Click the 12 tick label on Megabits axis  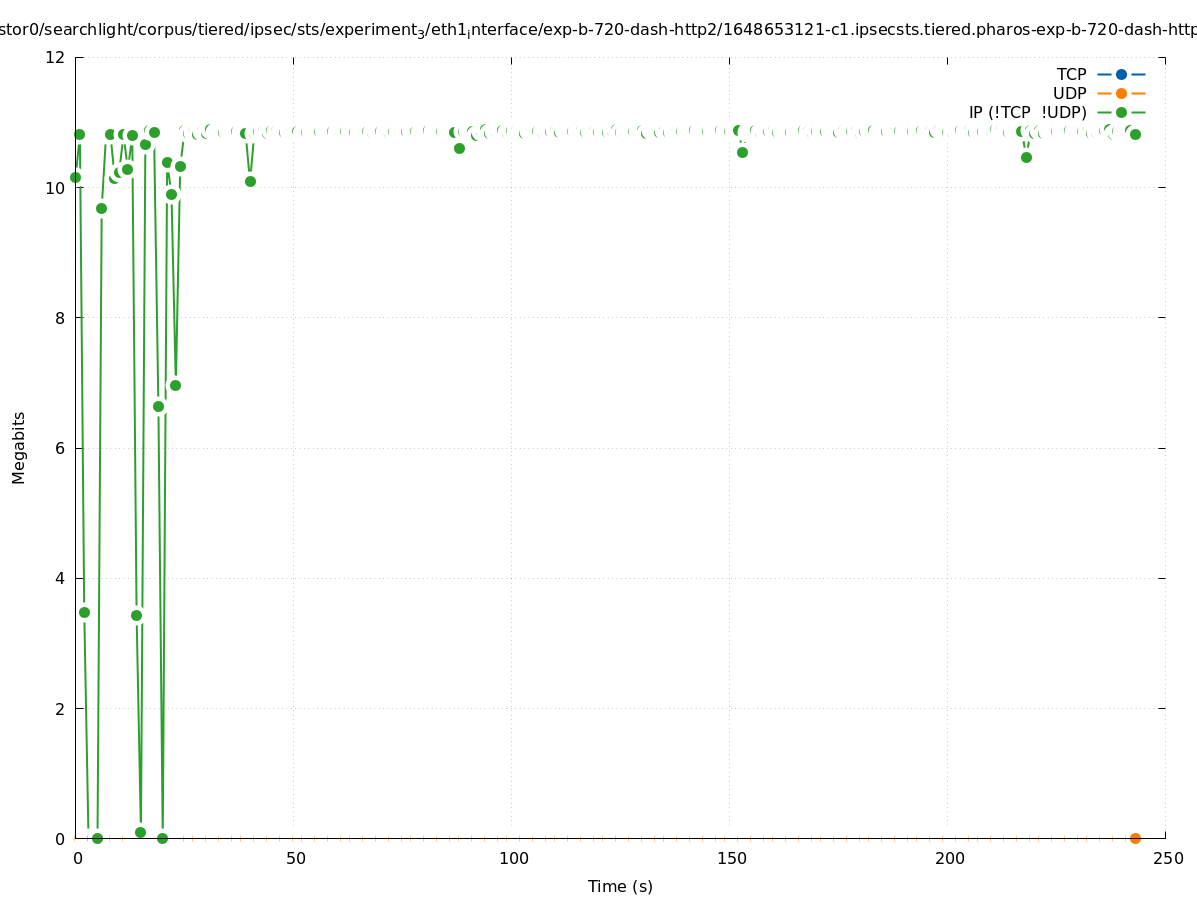55,57
